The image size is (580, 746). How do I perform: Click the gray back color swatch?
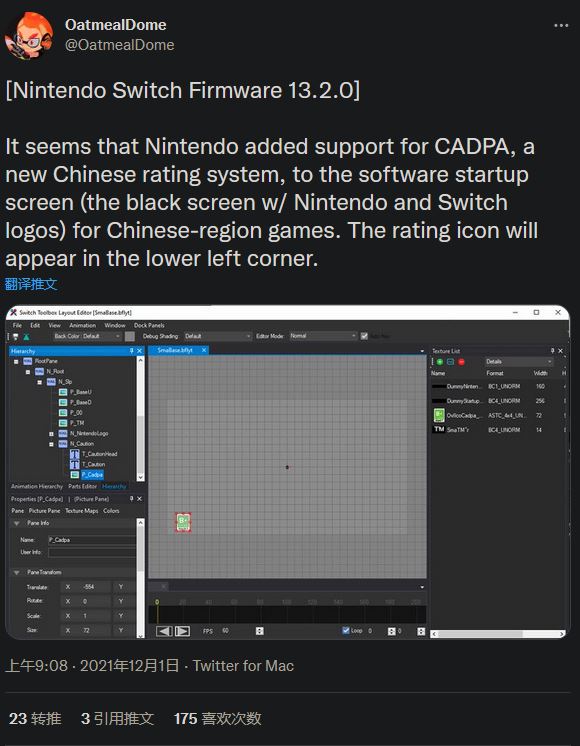129,336
